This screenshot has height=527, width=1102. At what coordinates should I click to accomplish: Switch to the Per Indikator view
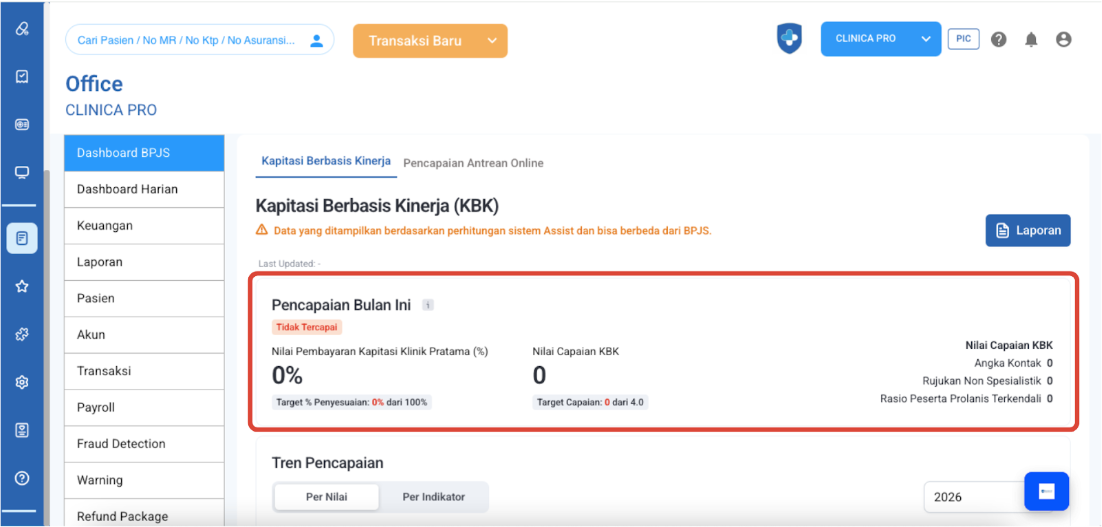tap(434, 497)
